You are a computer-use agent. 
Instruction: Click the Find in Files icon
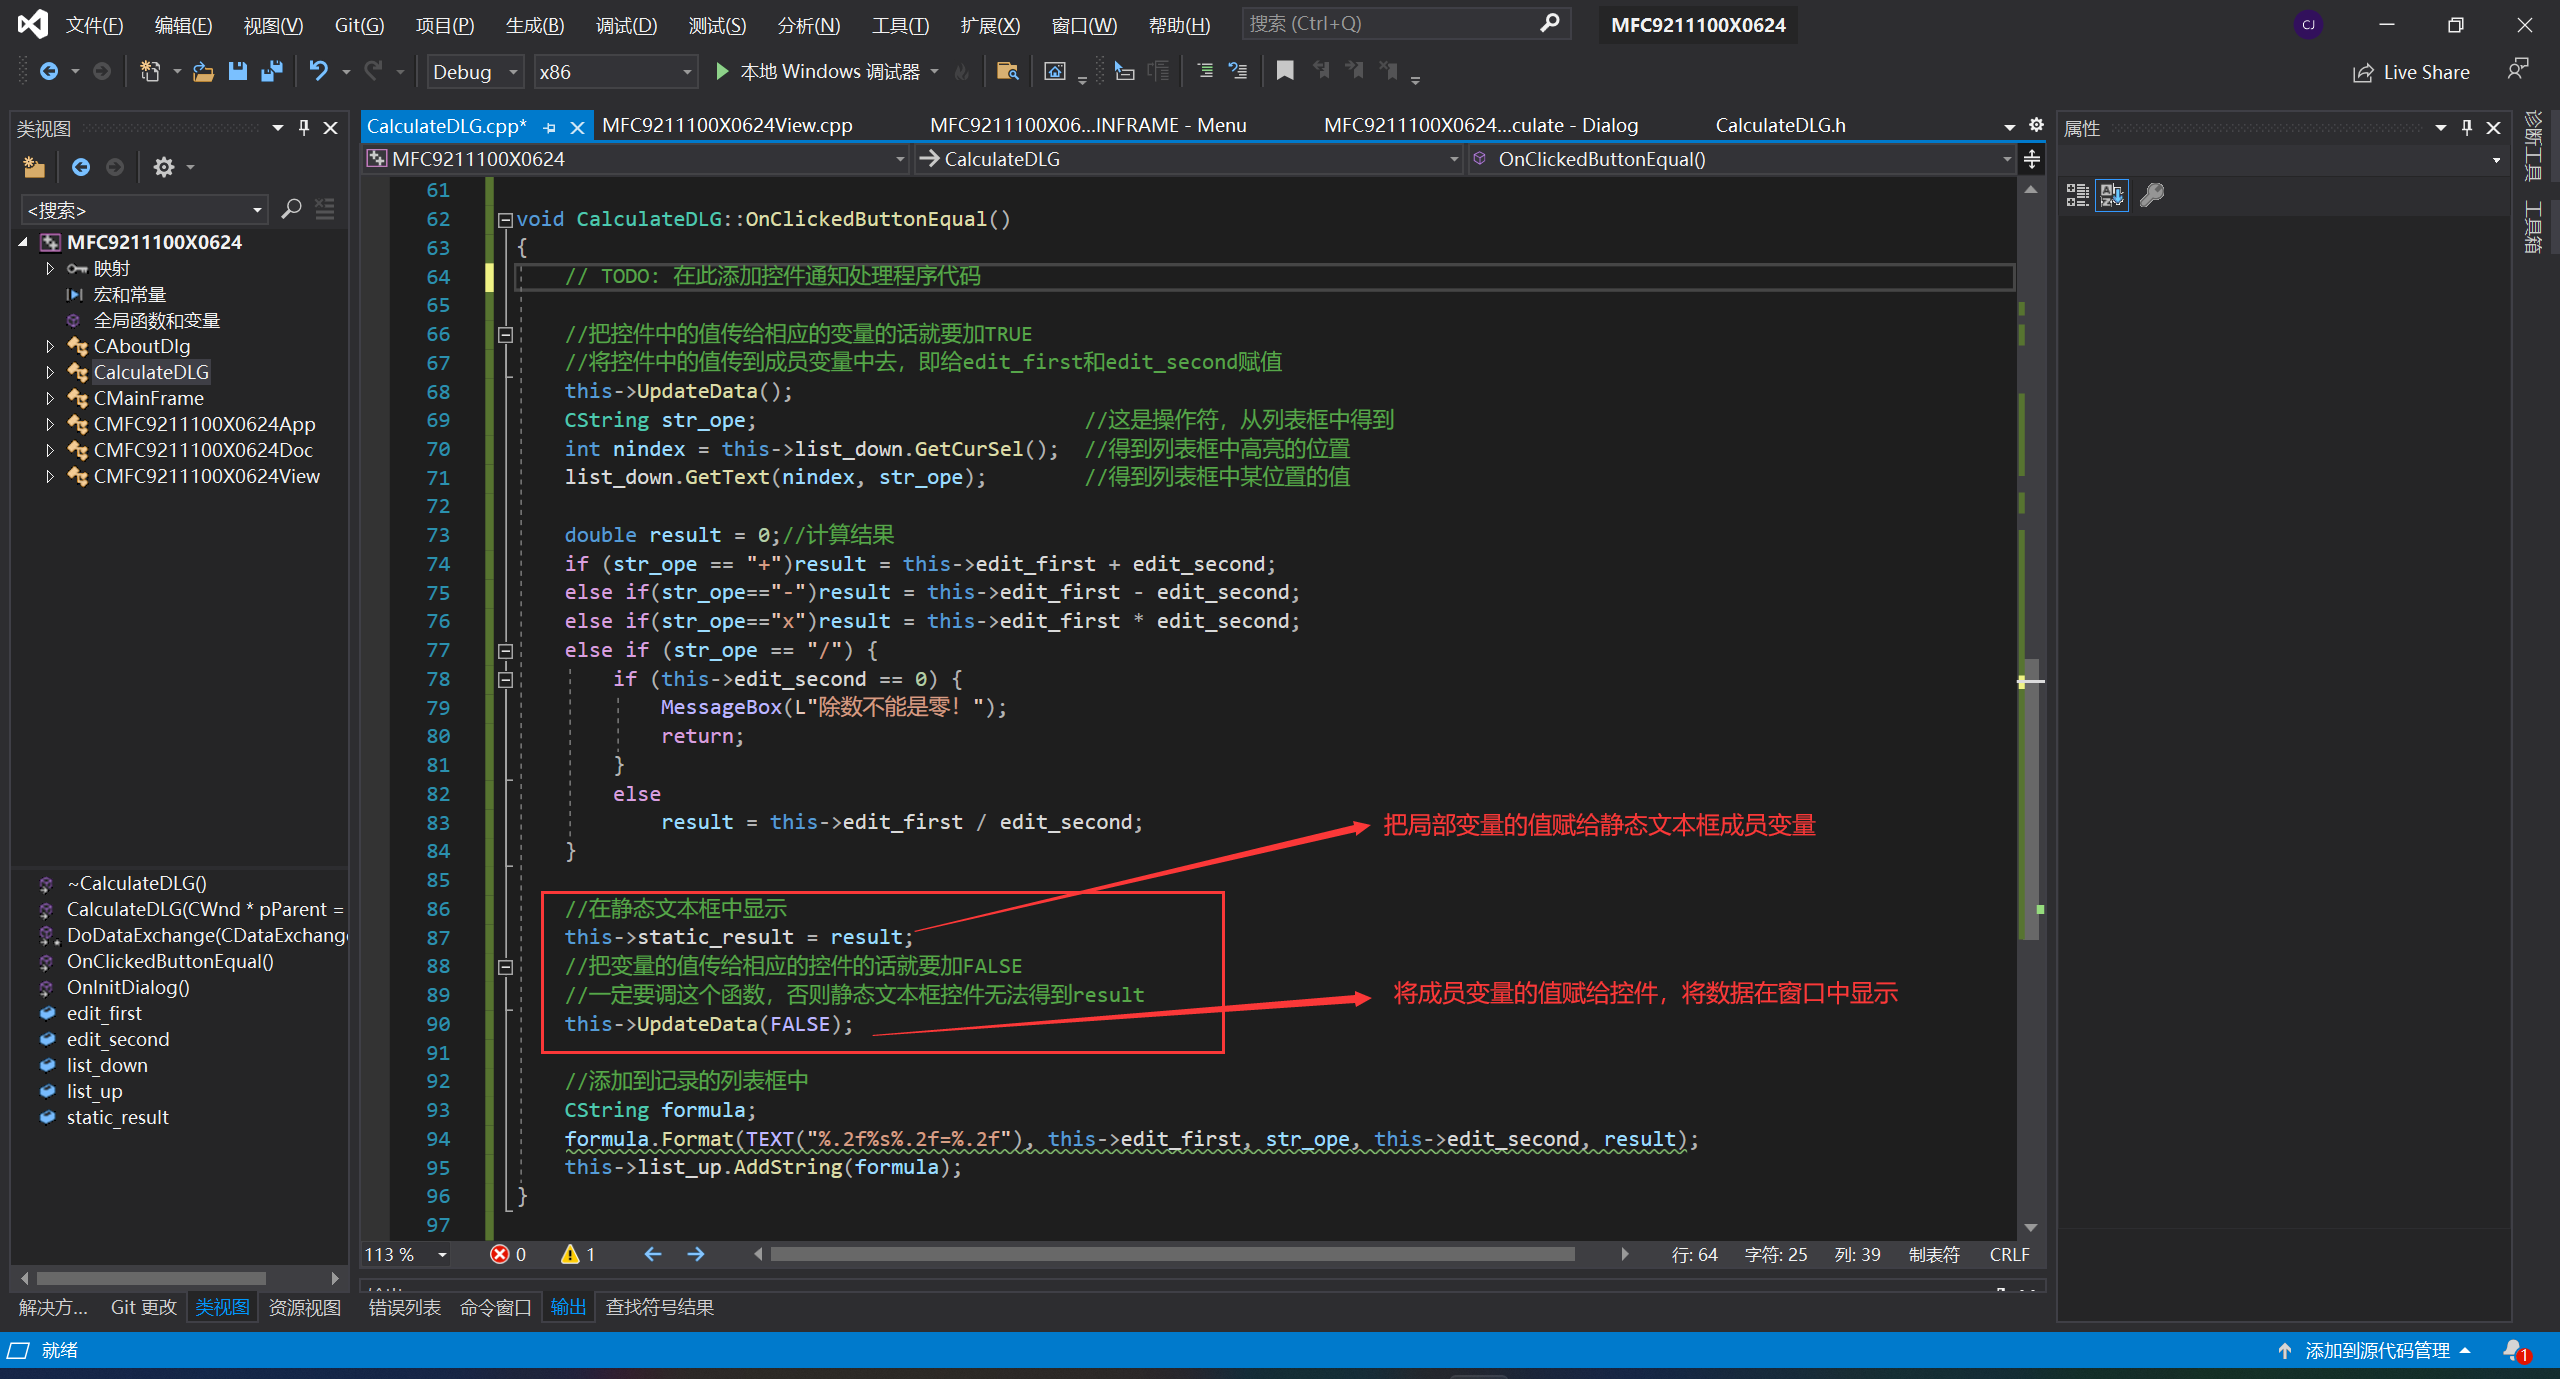pyautogui.click(x=1007, y=71)
